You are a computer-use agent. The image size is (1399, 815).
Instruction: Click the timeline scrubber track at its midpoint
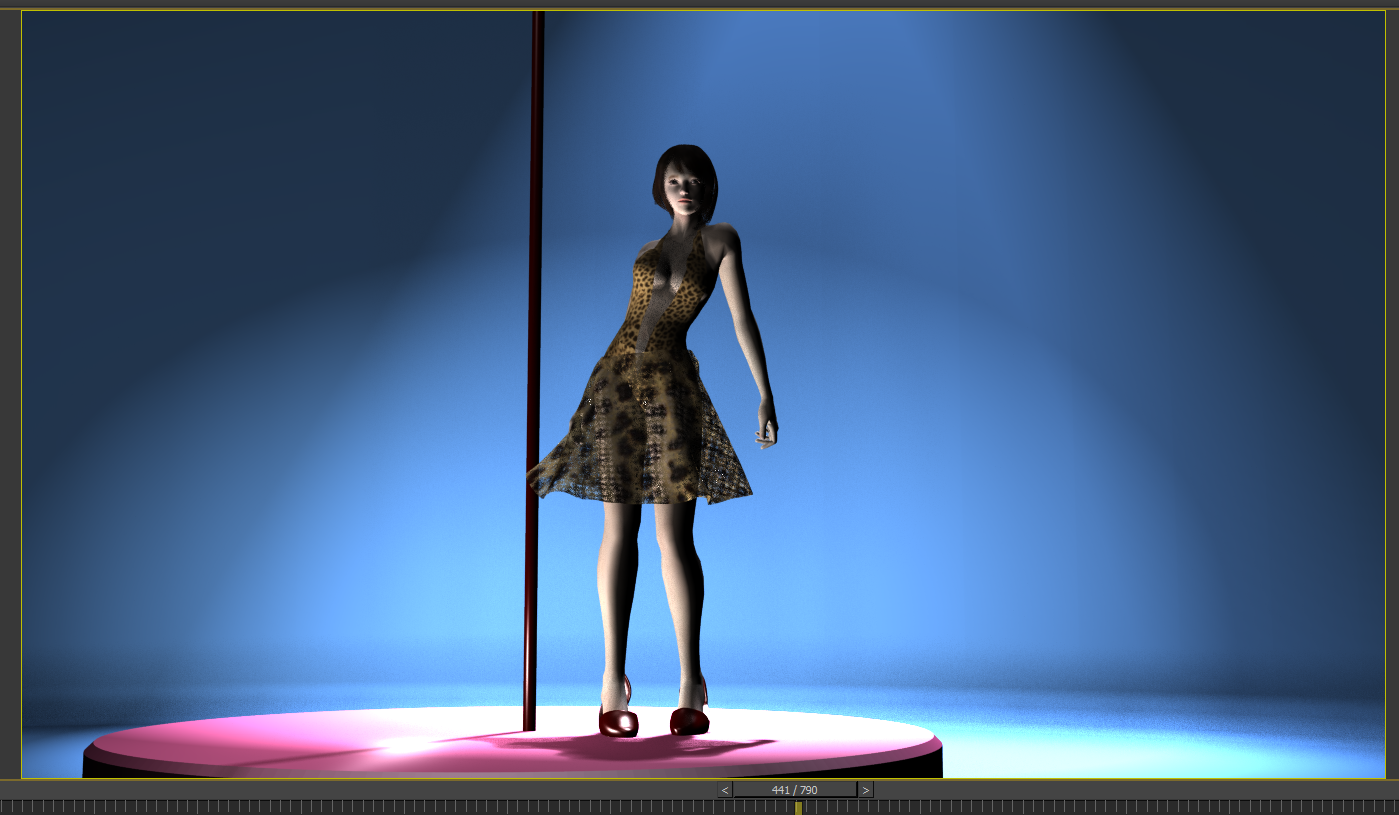tap(700, 805)
